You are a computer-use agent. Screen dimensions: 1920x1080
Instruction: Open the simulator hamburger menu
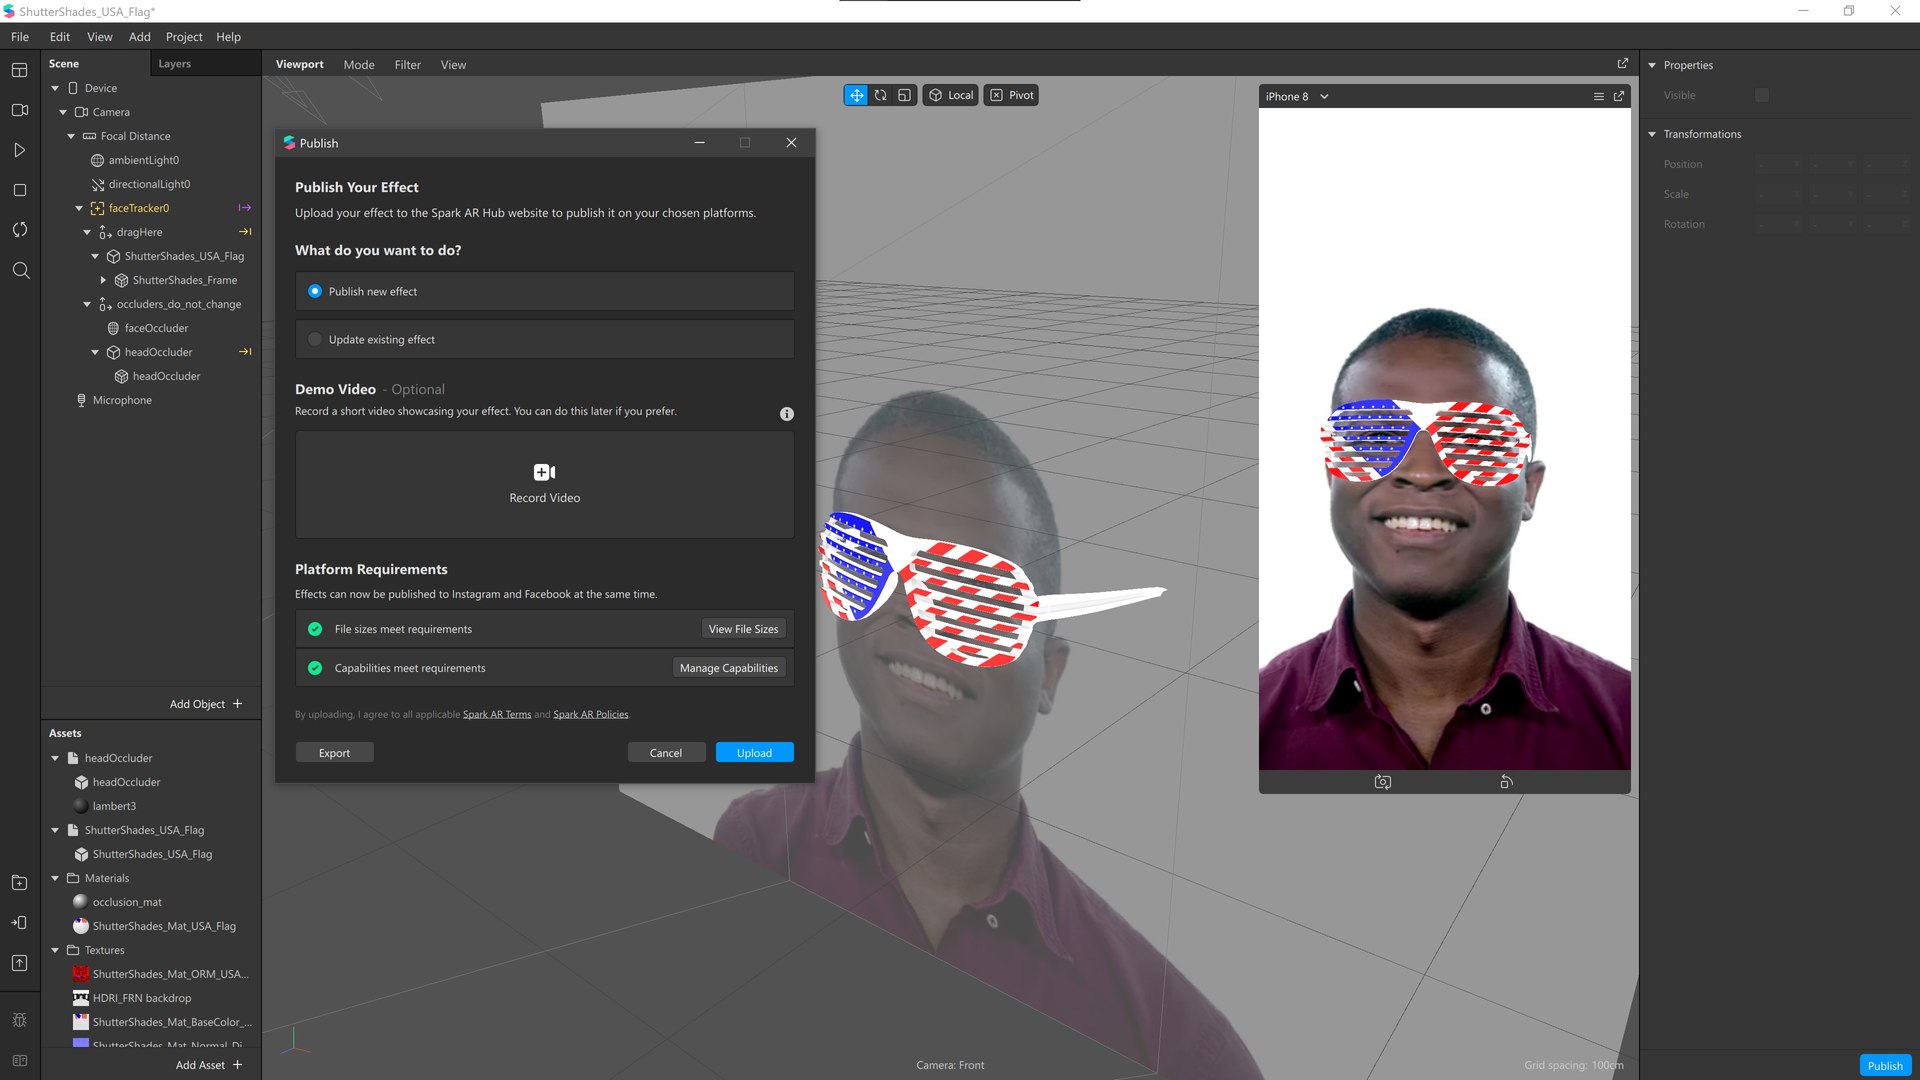pos(1598,96)
